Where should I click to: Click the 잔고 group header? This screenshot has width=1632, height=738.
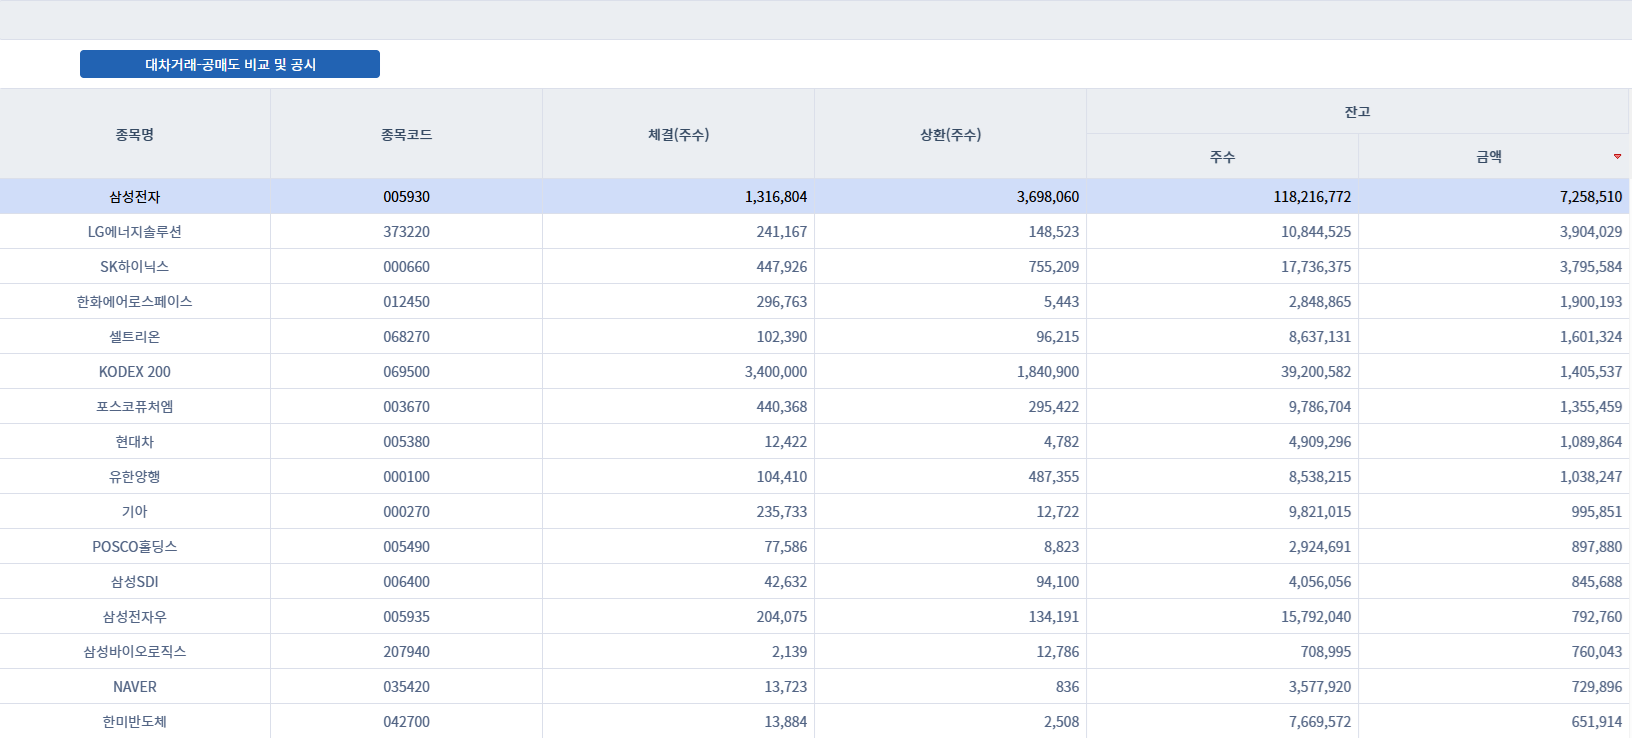(x=1357, y=112)
